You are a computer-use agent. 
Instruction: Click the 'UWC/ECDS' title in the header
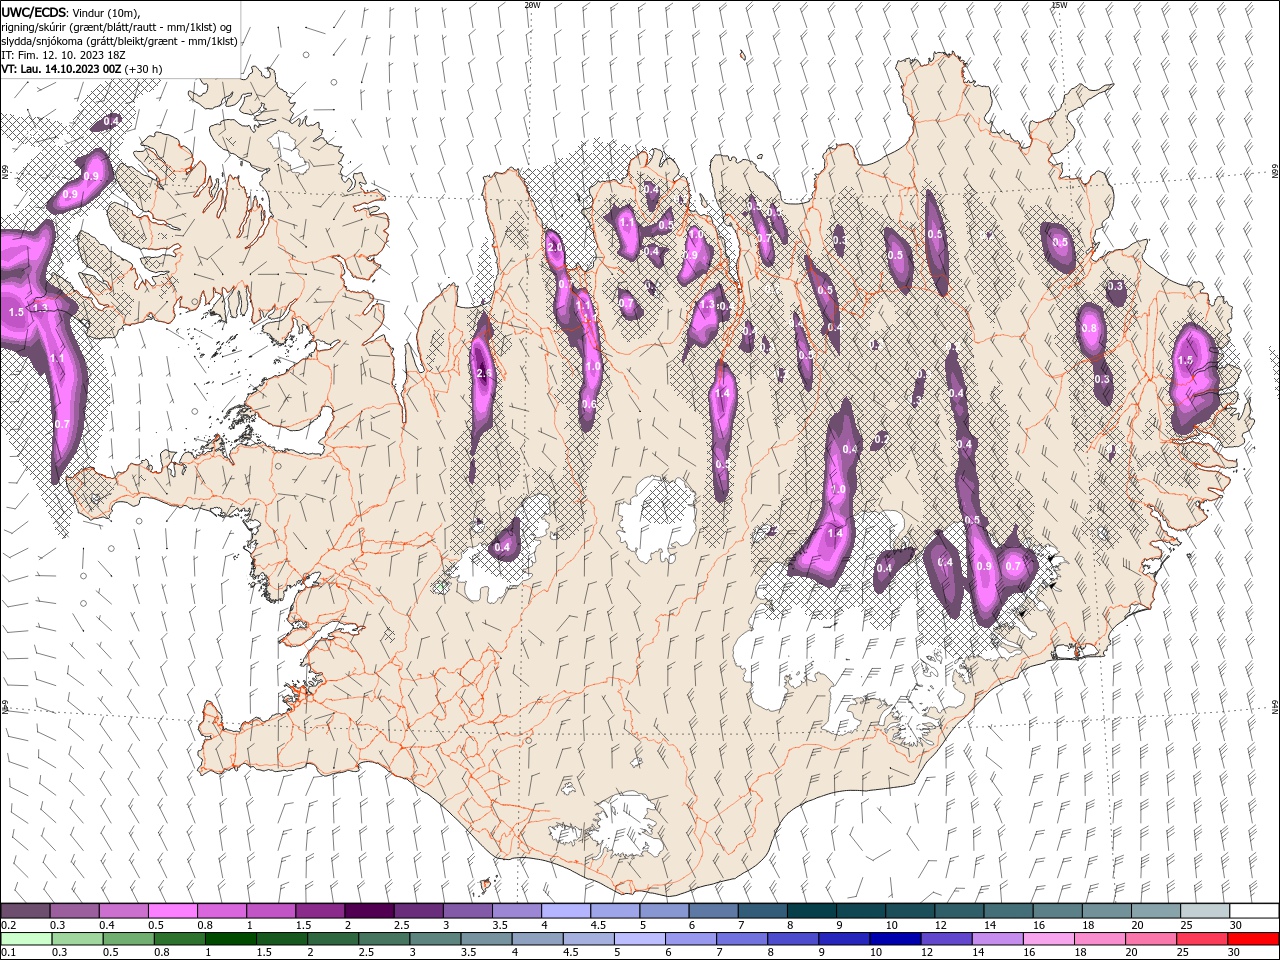[33, 11]
